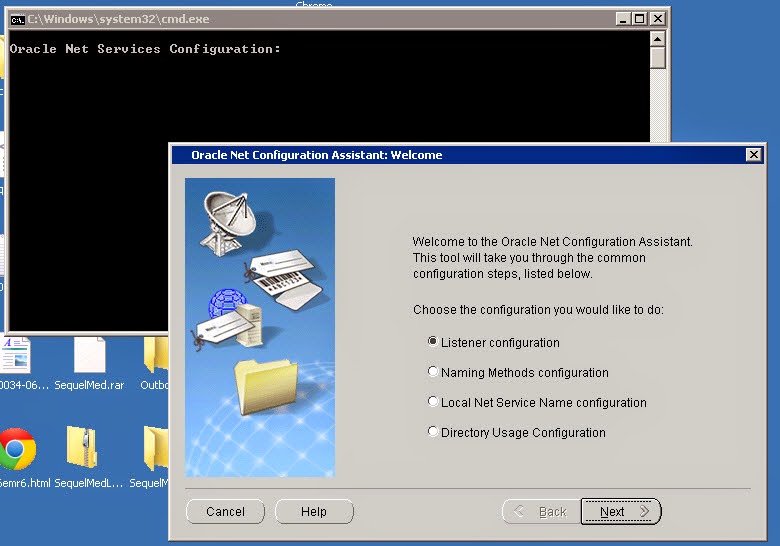Viewport: 780px width, 546px height.
Task: Click the disabled Back button
Action: 541,511
